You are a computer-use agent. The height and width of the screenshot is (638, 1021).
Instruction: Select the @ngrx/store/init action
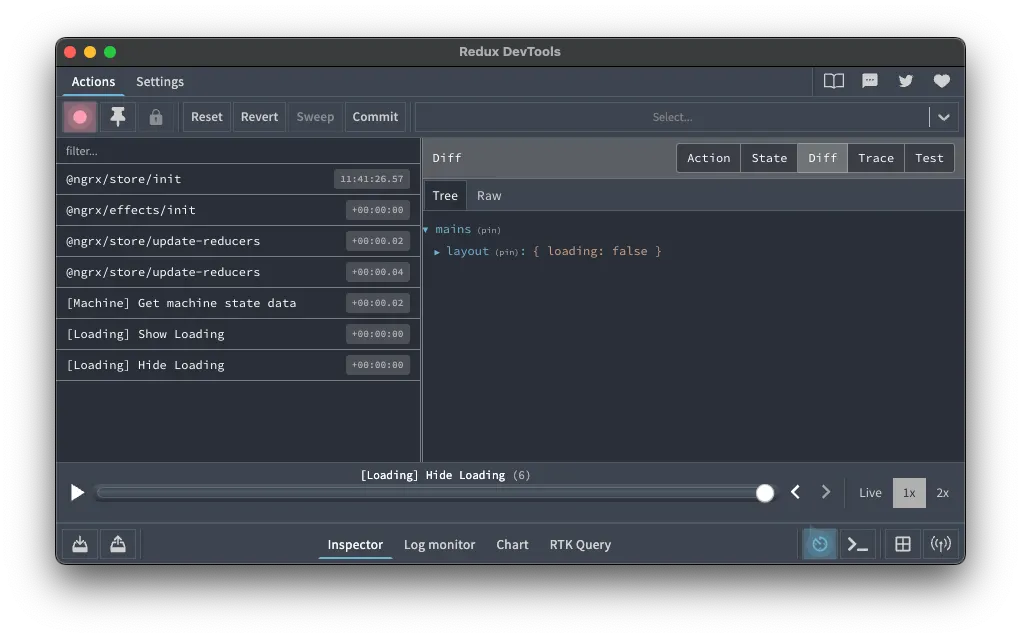(238, 179)
